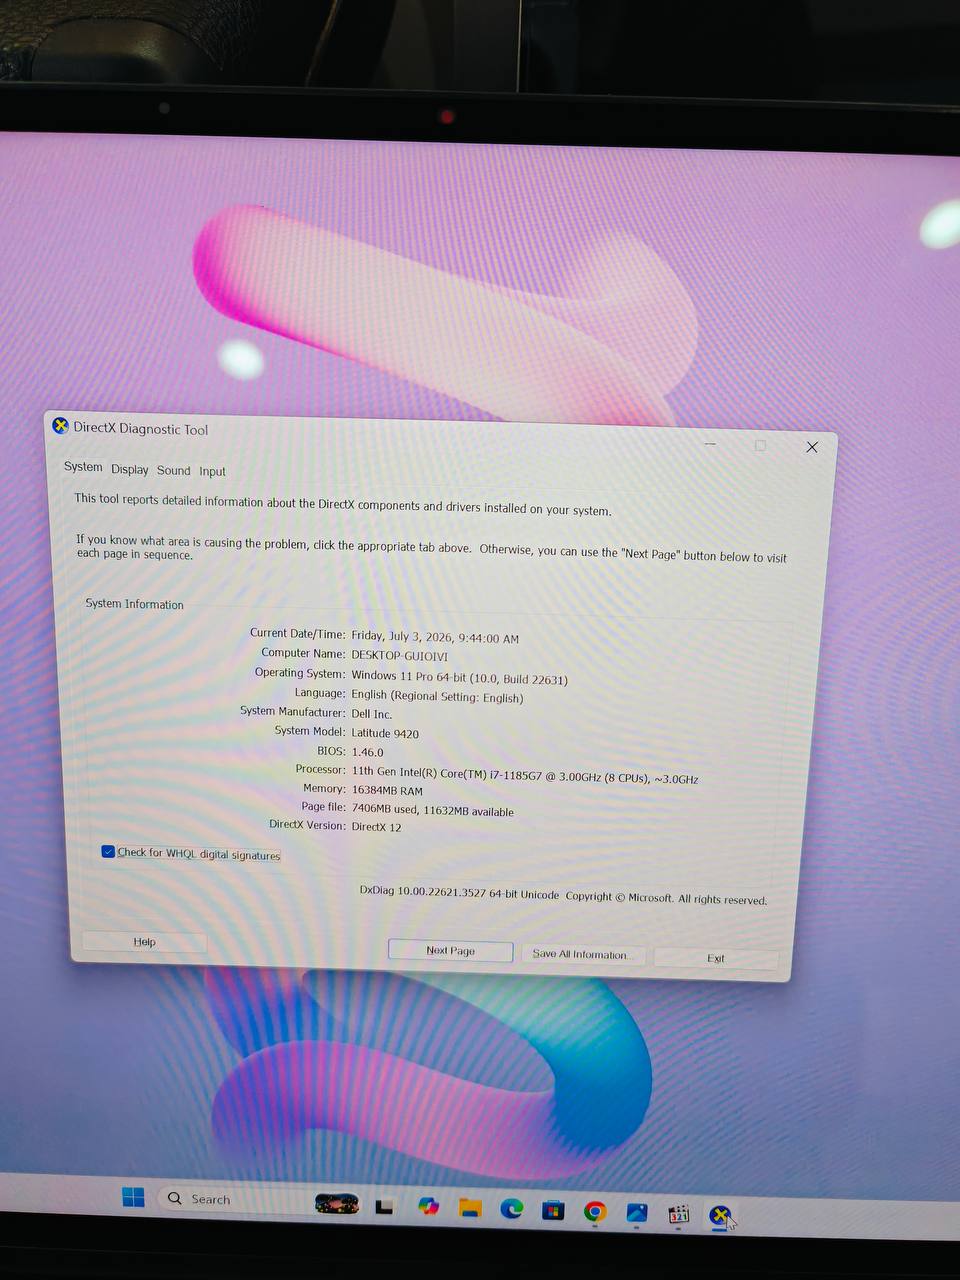The height and width of the screenshot is (1280, 960).
Task: Click the 16384MB RAM memory value
Action: (x=387, y=790)
